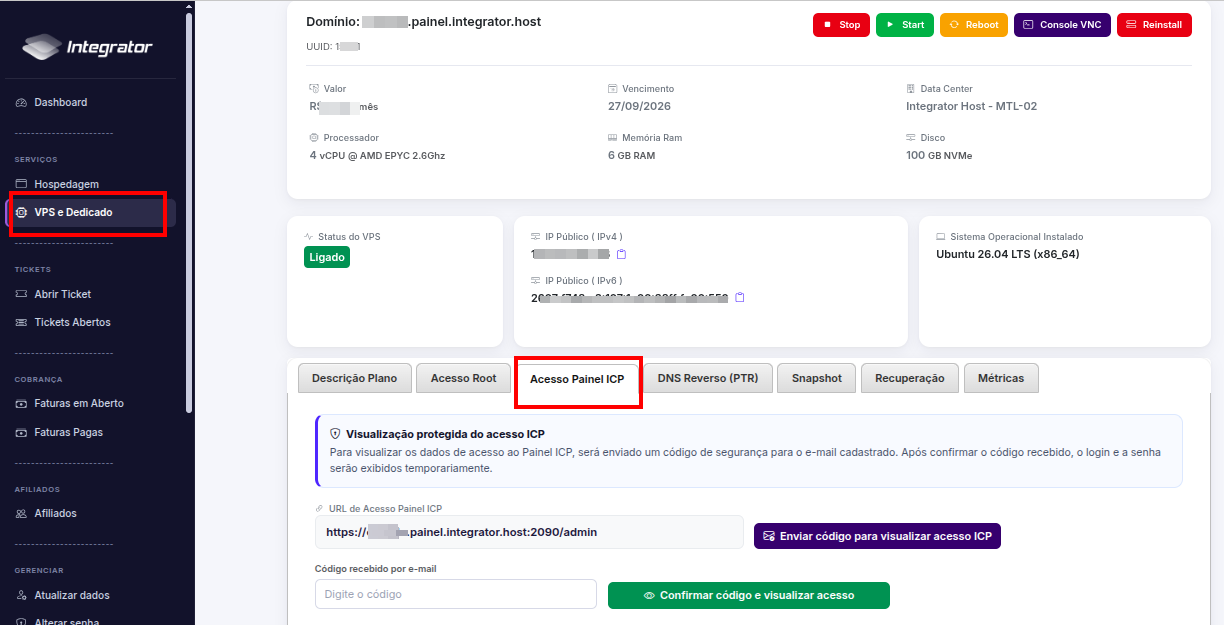Start the VPS with green Start button
The height and width of the screenshot is (625, 1224).
(905, 25)
